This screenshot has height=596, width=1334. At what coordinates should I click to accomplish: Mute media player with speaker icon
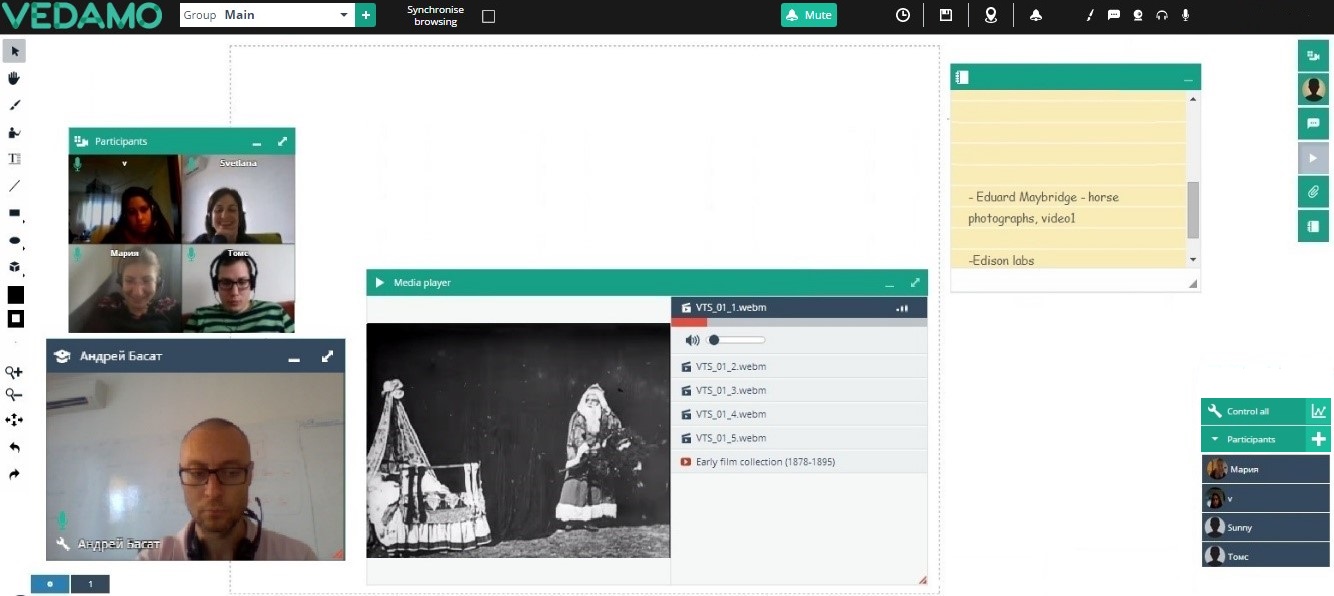(x=692, y=340)
